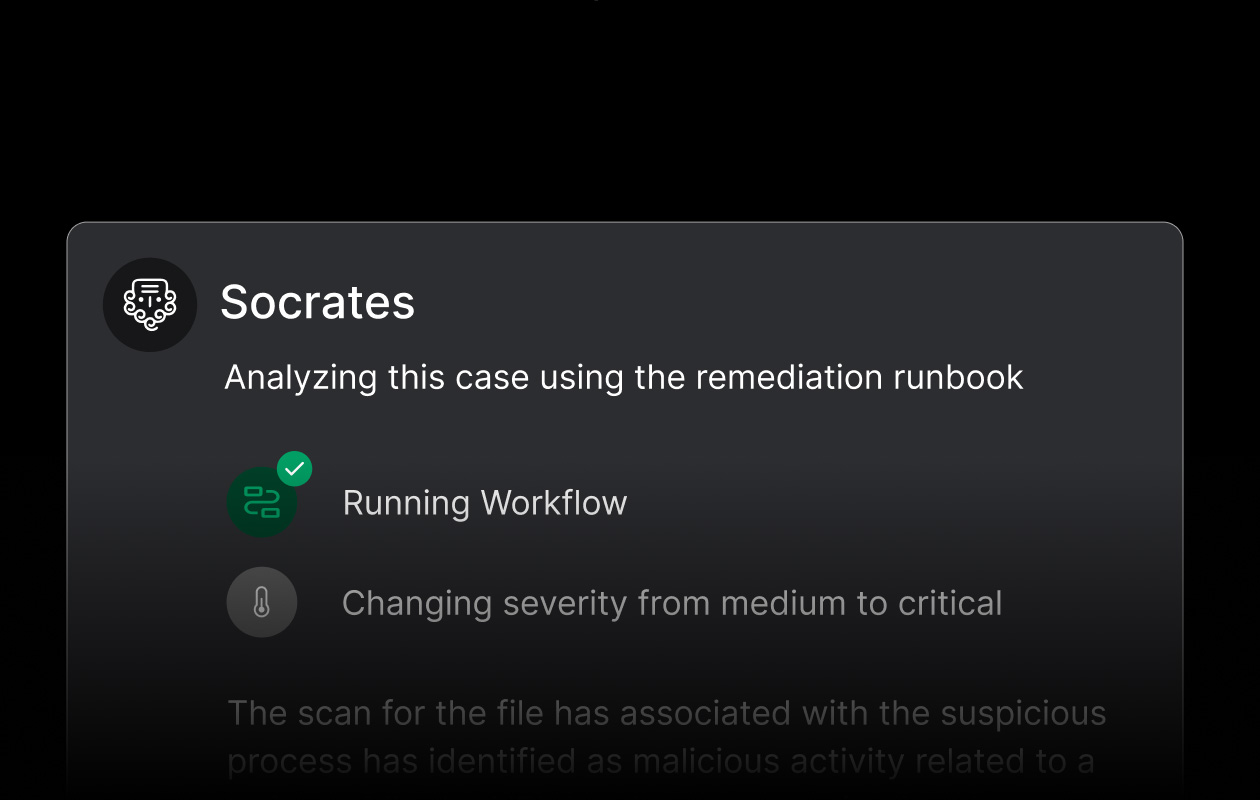Viewport: 1260px width, 800px height.
Task: Click the word "process" in faded paragraph
Action: point(289,761)
